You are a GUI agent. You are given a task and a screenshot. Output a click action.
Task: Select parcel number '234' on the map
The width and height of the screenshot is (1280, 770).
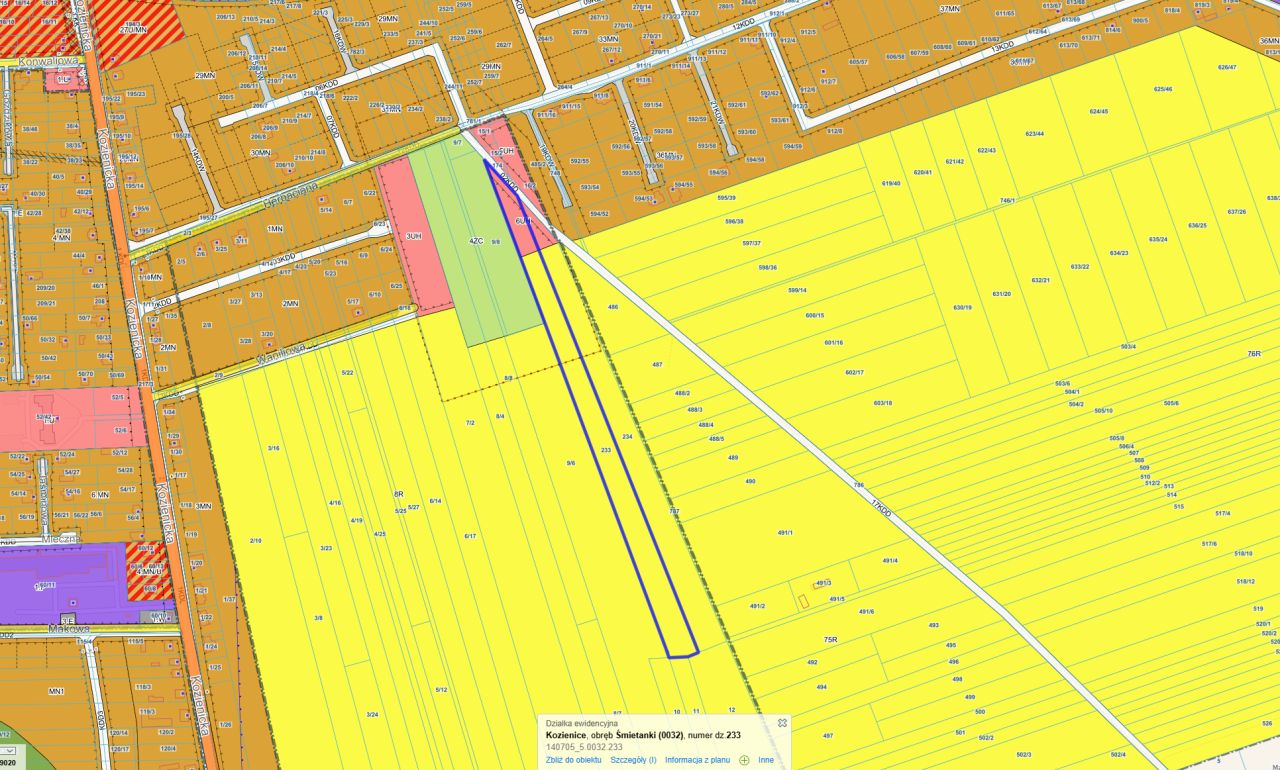coord(628,437)
